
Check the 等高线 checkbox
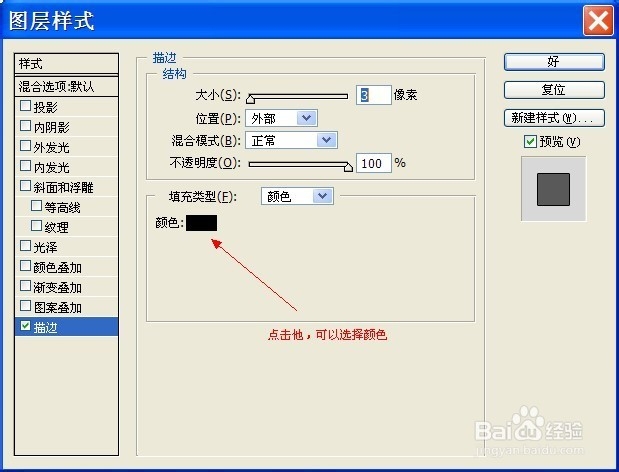[x=36, y=206]
